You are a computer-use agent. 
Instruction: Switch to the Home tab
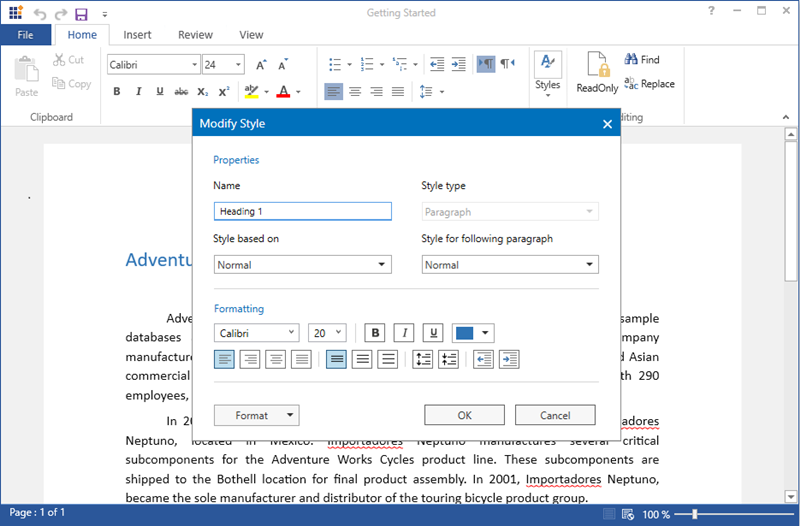tap(82, 35)
